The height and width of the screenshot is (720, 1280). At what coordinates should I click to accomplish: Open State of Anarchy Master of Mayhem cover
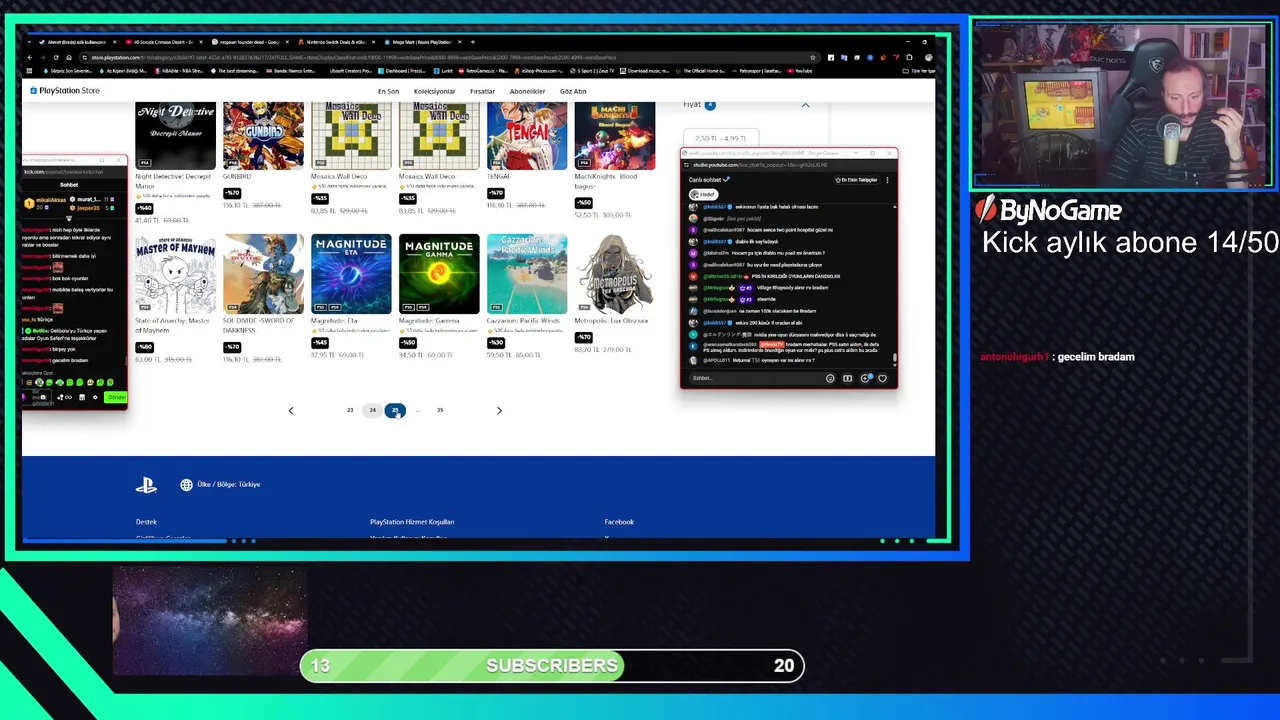(x=175, y=274)
